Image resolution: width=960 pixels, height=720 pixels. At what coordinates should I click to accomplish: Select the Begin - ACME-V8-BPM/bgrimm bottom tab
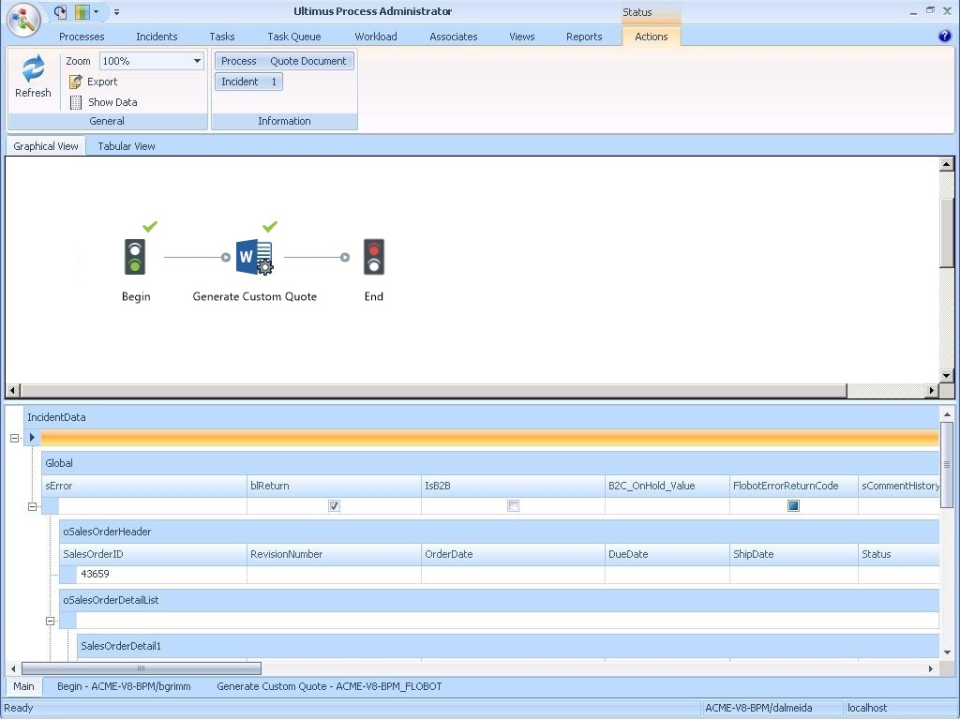coord(122,686)
